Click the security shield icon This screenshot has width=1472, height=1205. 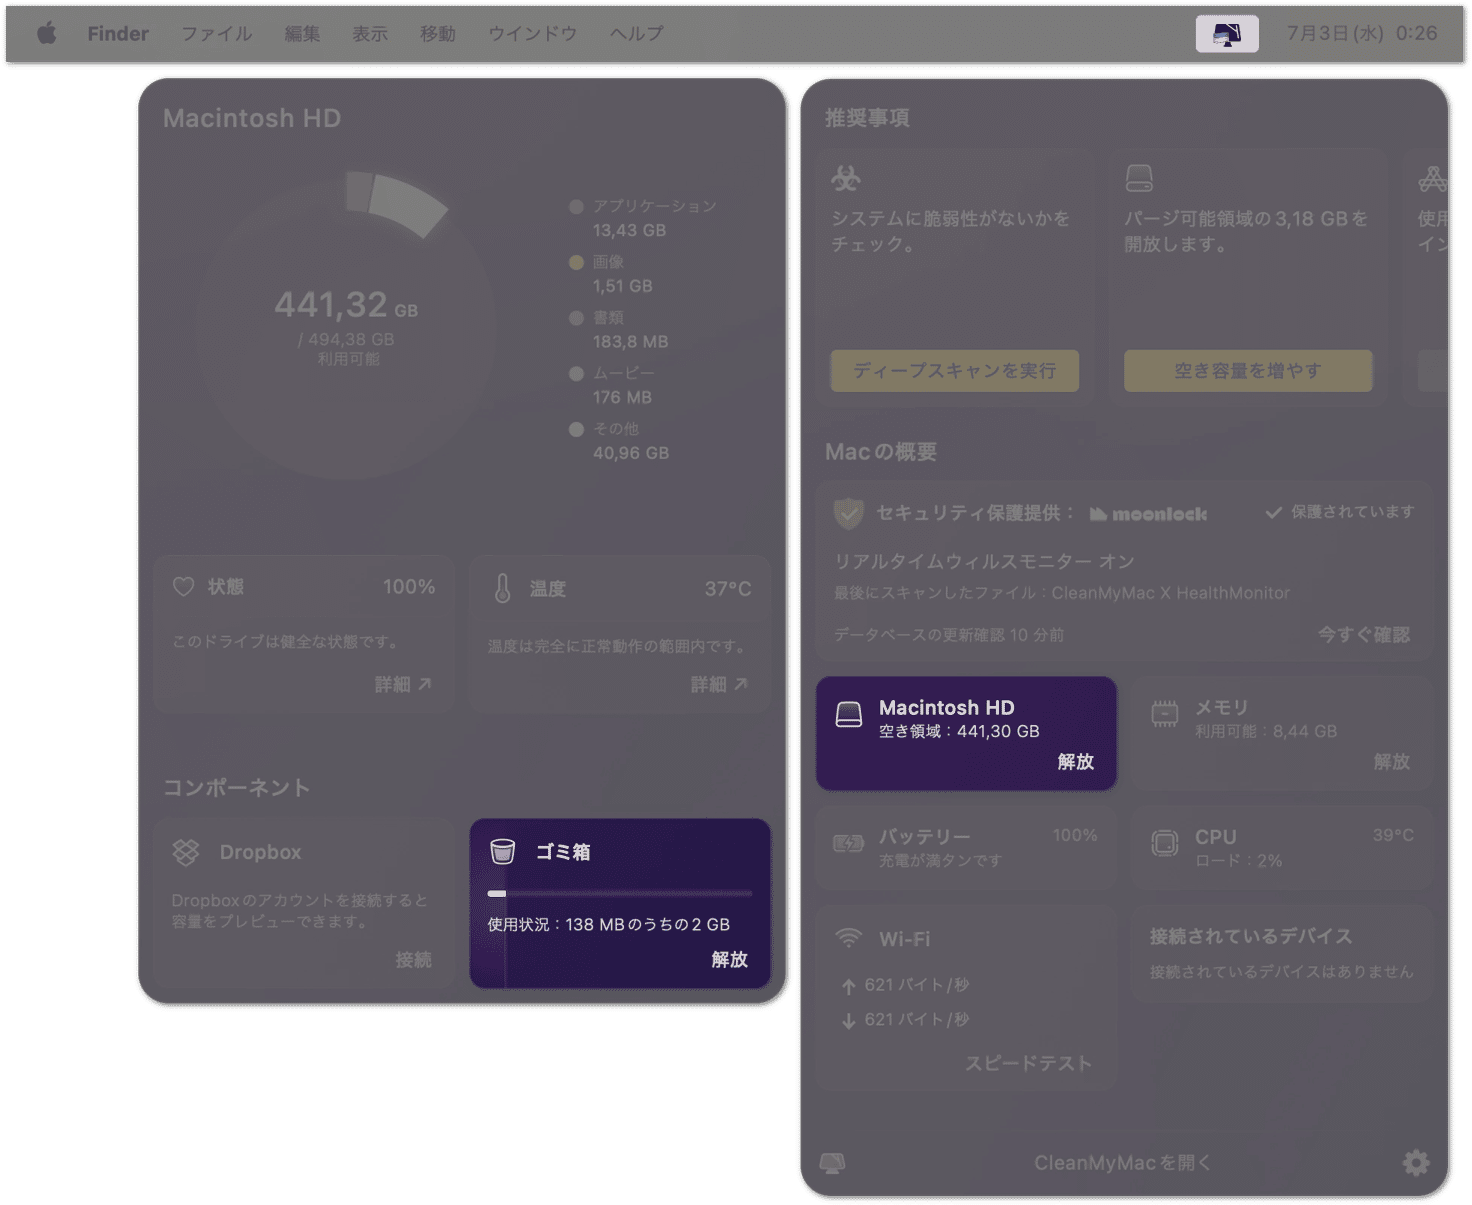848,513
